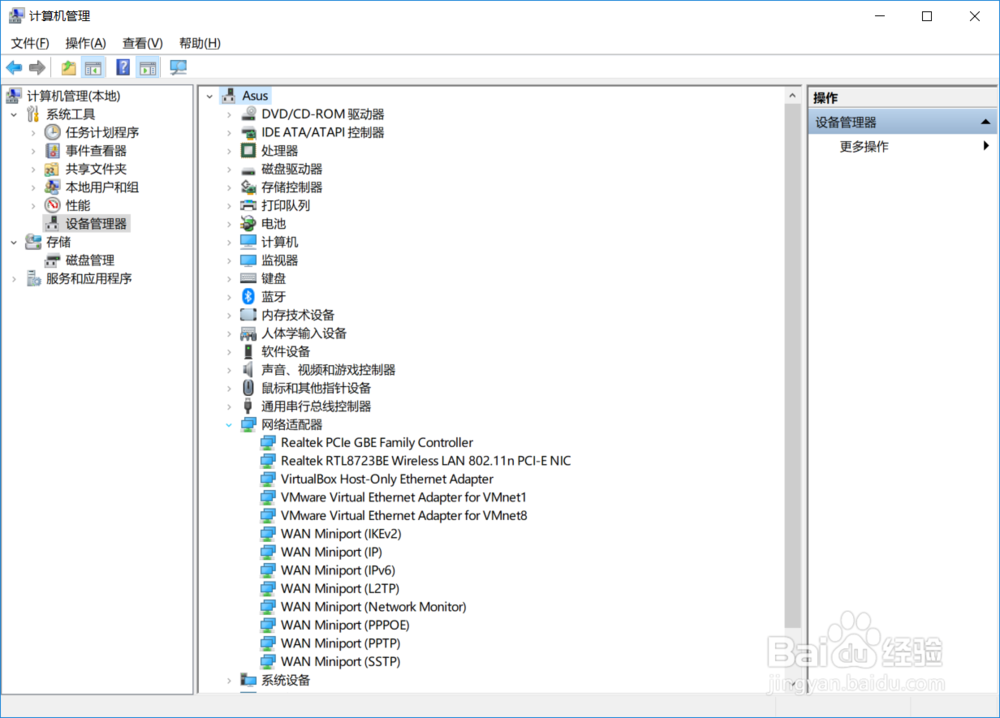This screenshot has height=718, width=1000.
Task: Click the 监视器 monitor icon
Action: [x=248, y=260]
